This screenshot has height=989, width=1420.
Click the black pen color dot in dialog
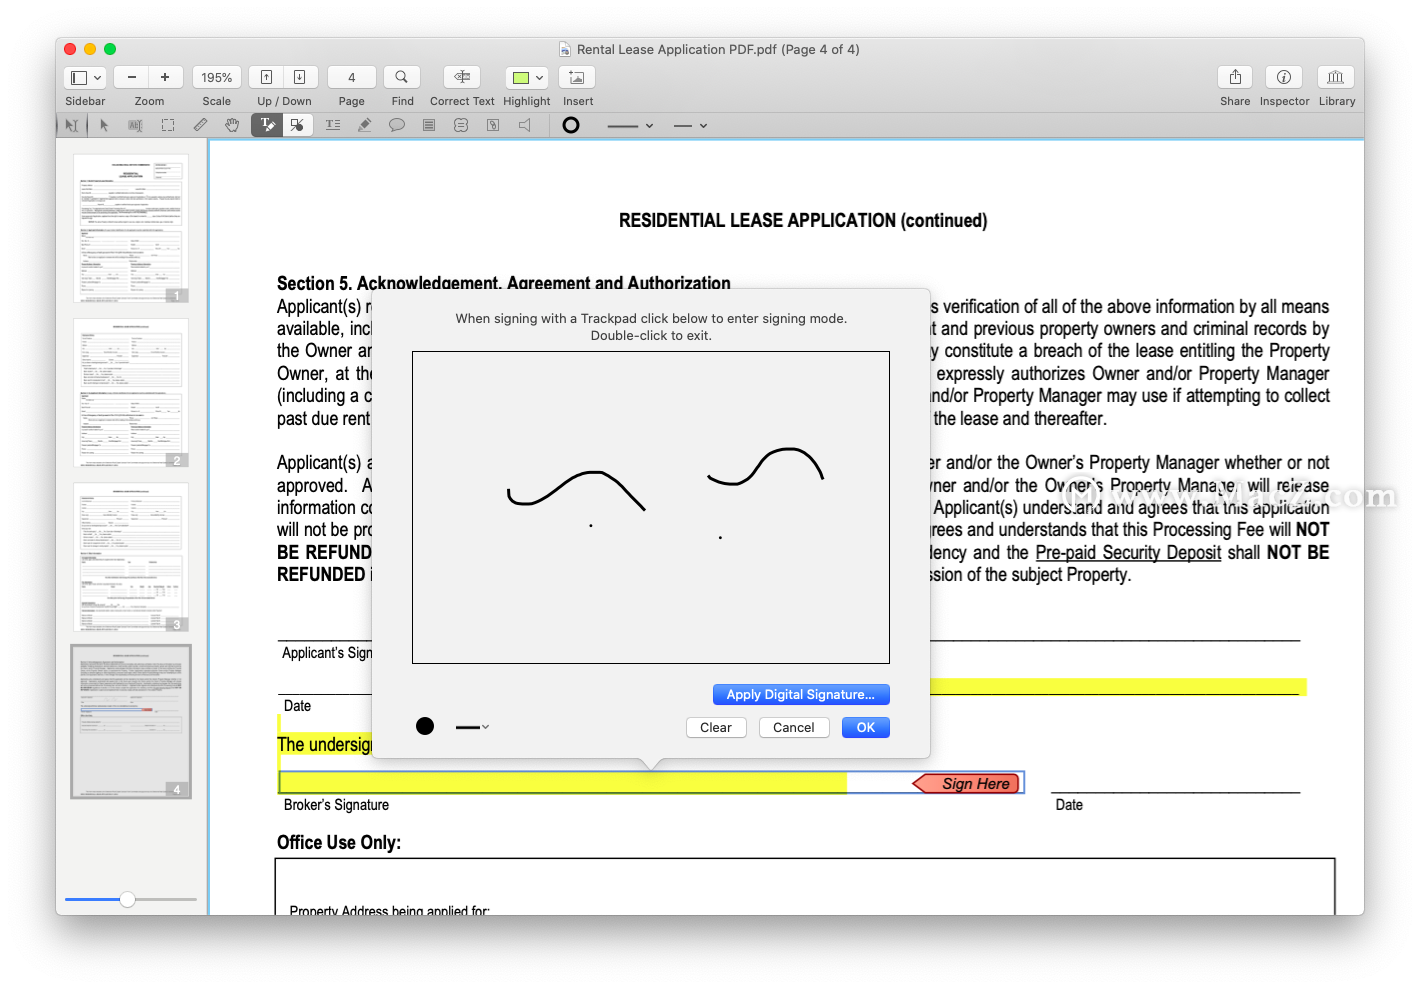point(425,726)
